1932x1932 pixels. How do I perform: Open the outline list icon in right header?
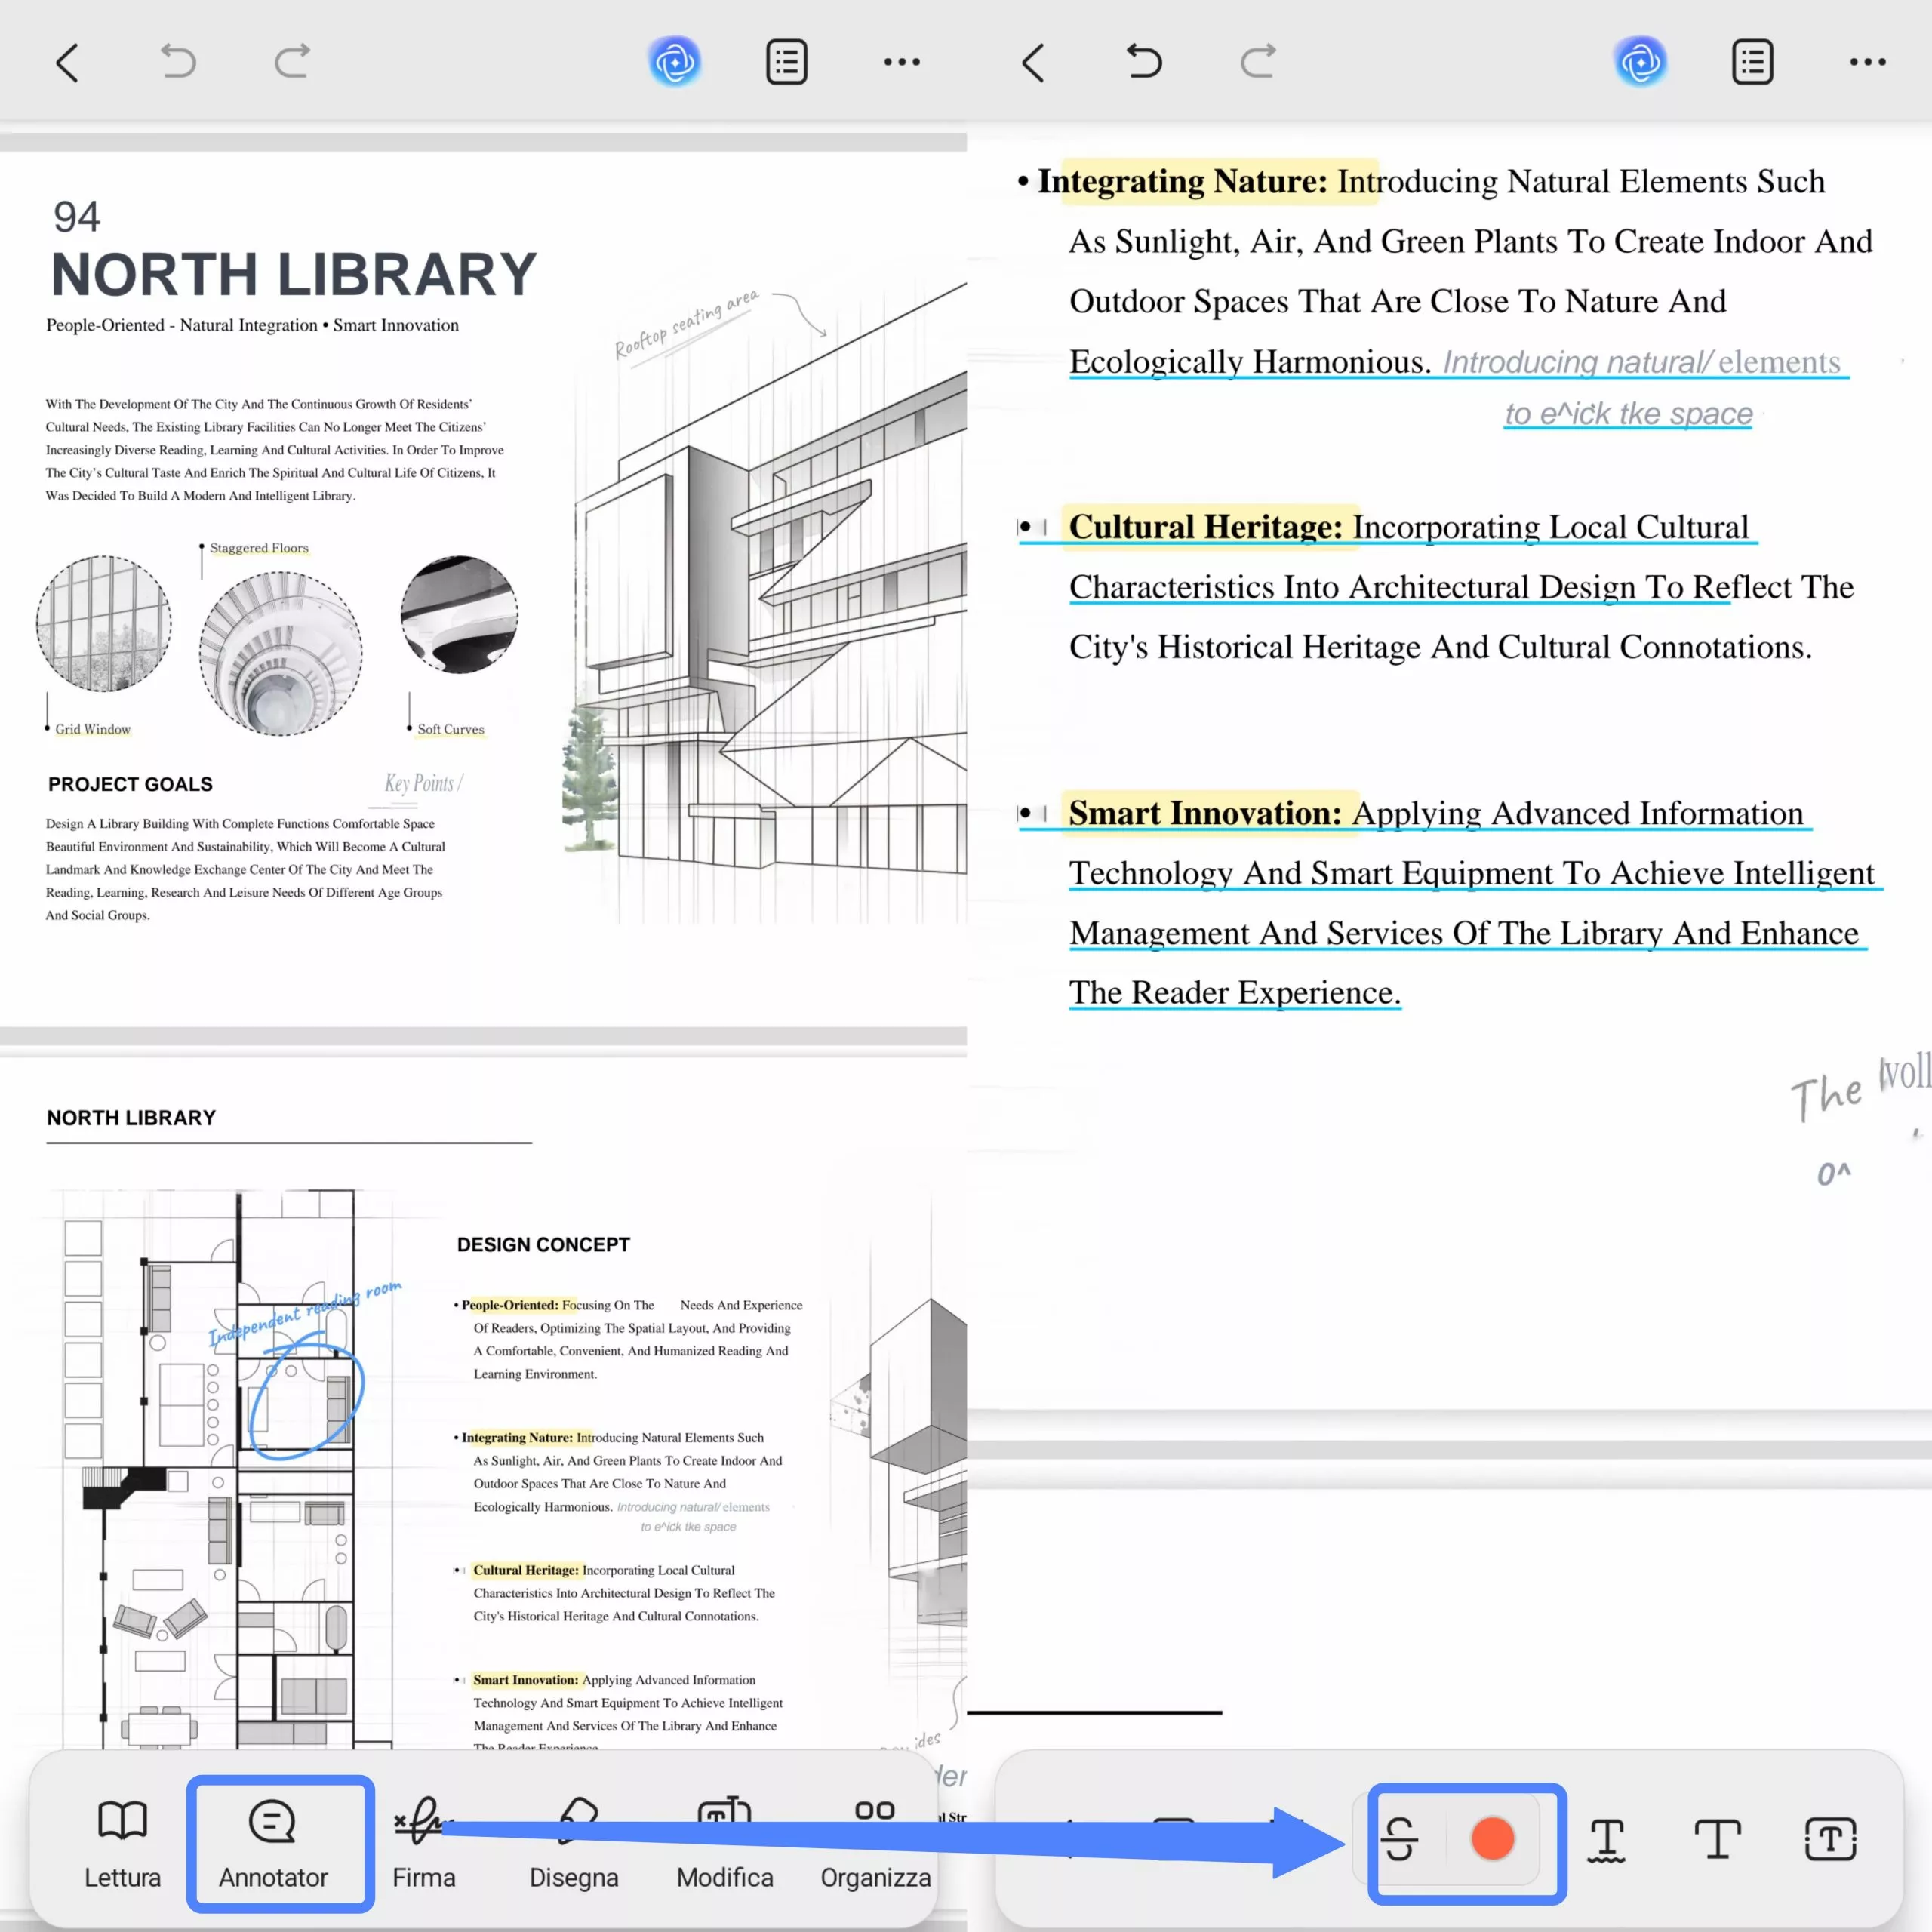tap(1752, 62)
